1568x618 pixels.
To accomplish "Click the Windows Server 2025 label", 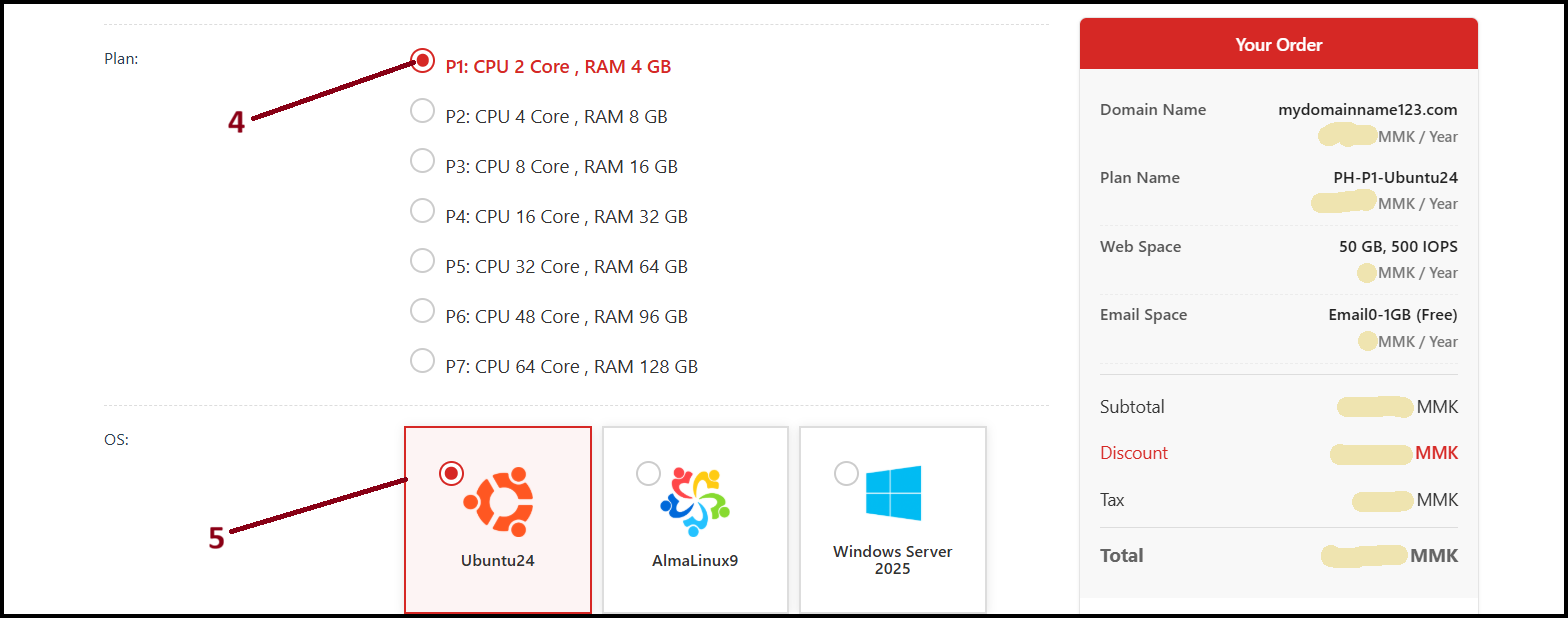I will (x=893, y=560).
